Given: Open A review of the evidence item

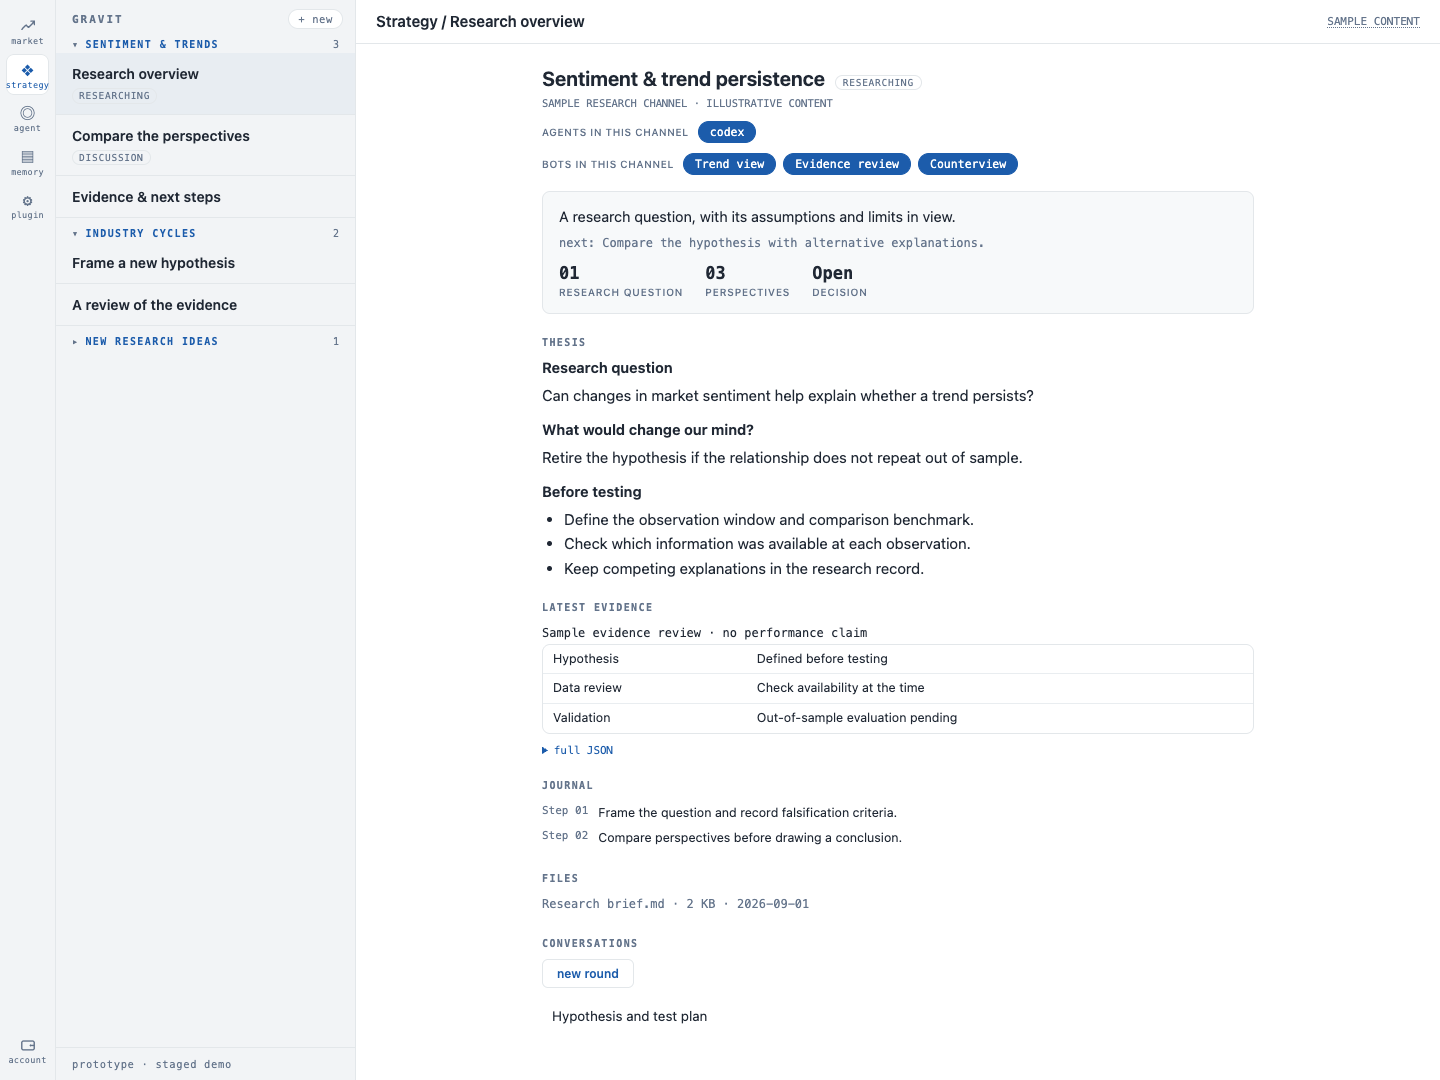Looking at the screenshot, I should 205,305.
